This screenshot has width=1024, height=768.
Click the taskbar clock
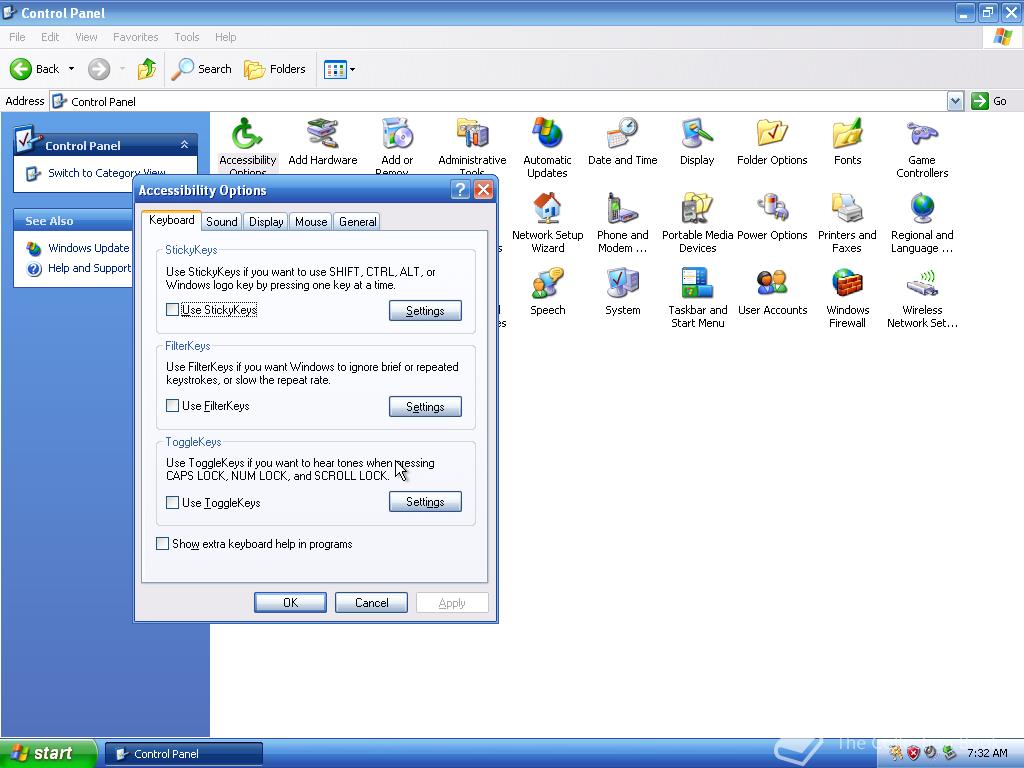[x=987, y=753]
